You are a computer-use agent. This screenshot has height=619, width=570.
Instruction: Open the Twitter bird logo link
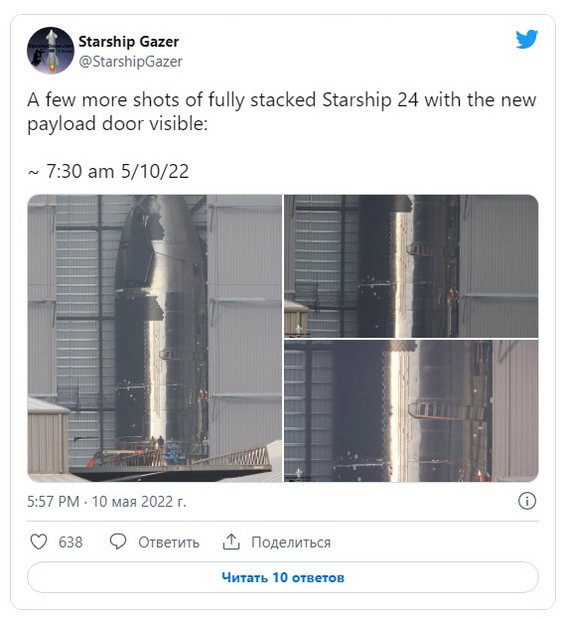(x=527, y=39)
